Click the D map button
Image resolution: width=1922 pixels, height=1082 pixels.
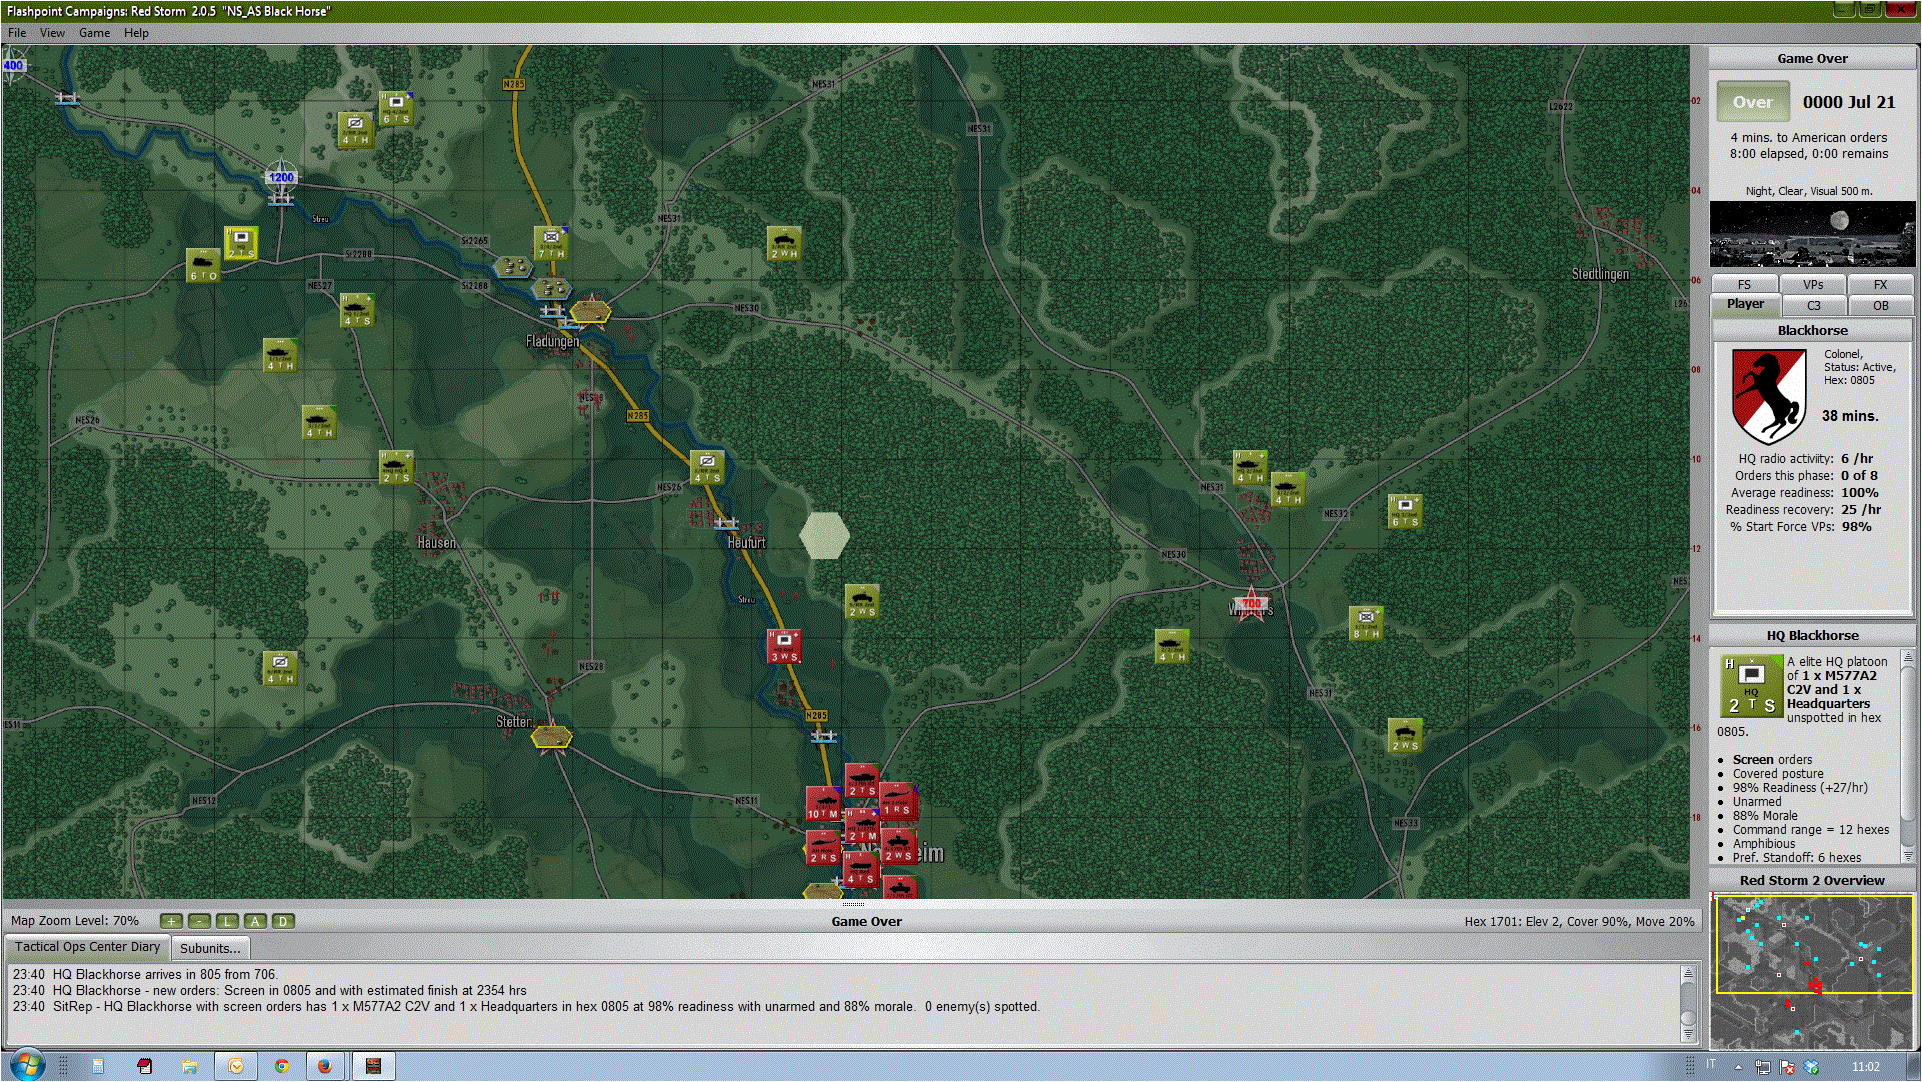283,921
